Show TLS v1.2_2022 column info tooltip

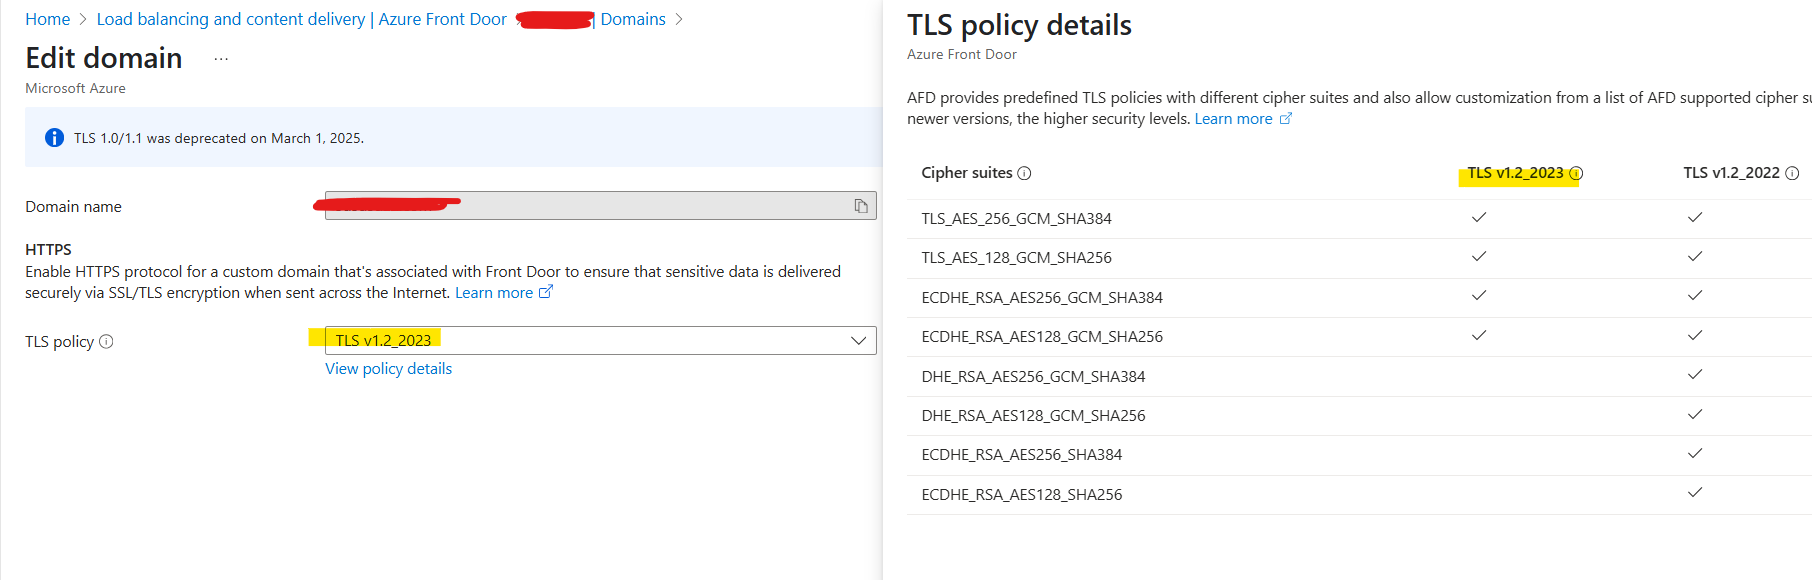click(x=1792, y=173)
